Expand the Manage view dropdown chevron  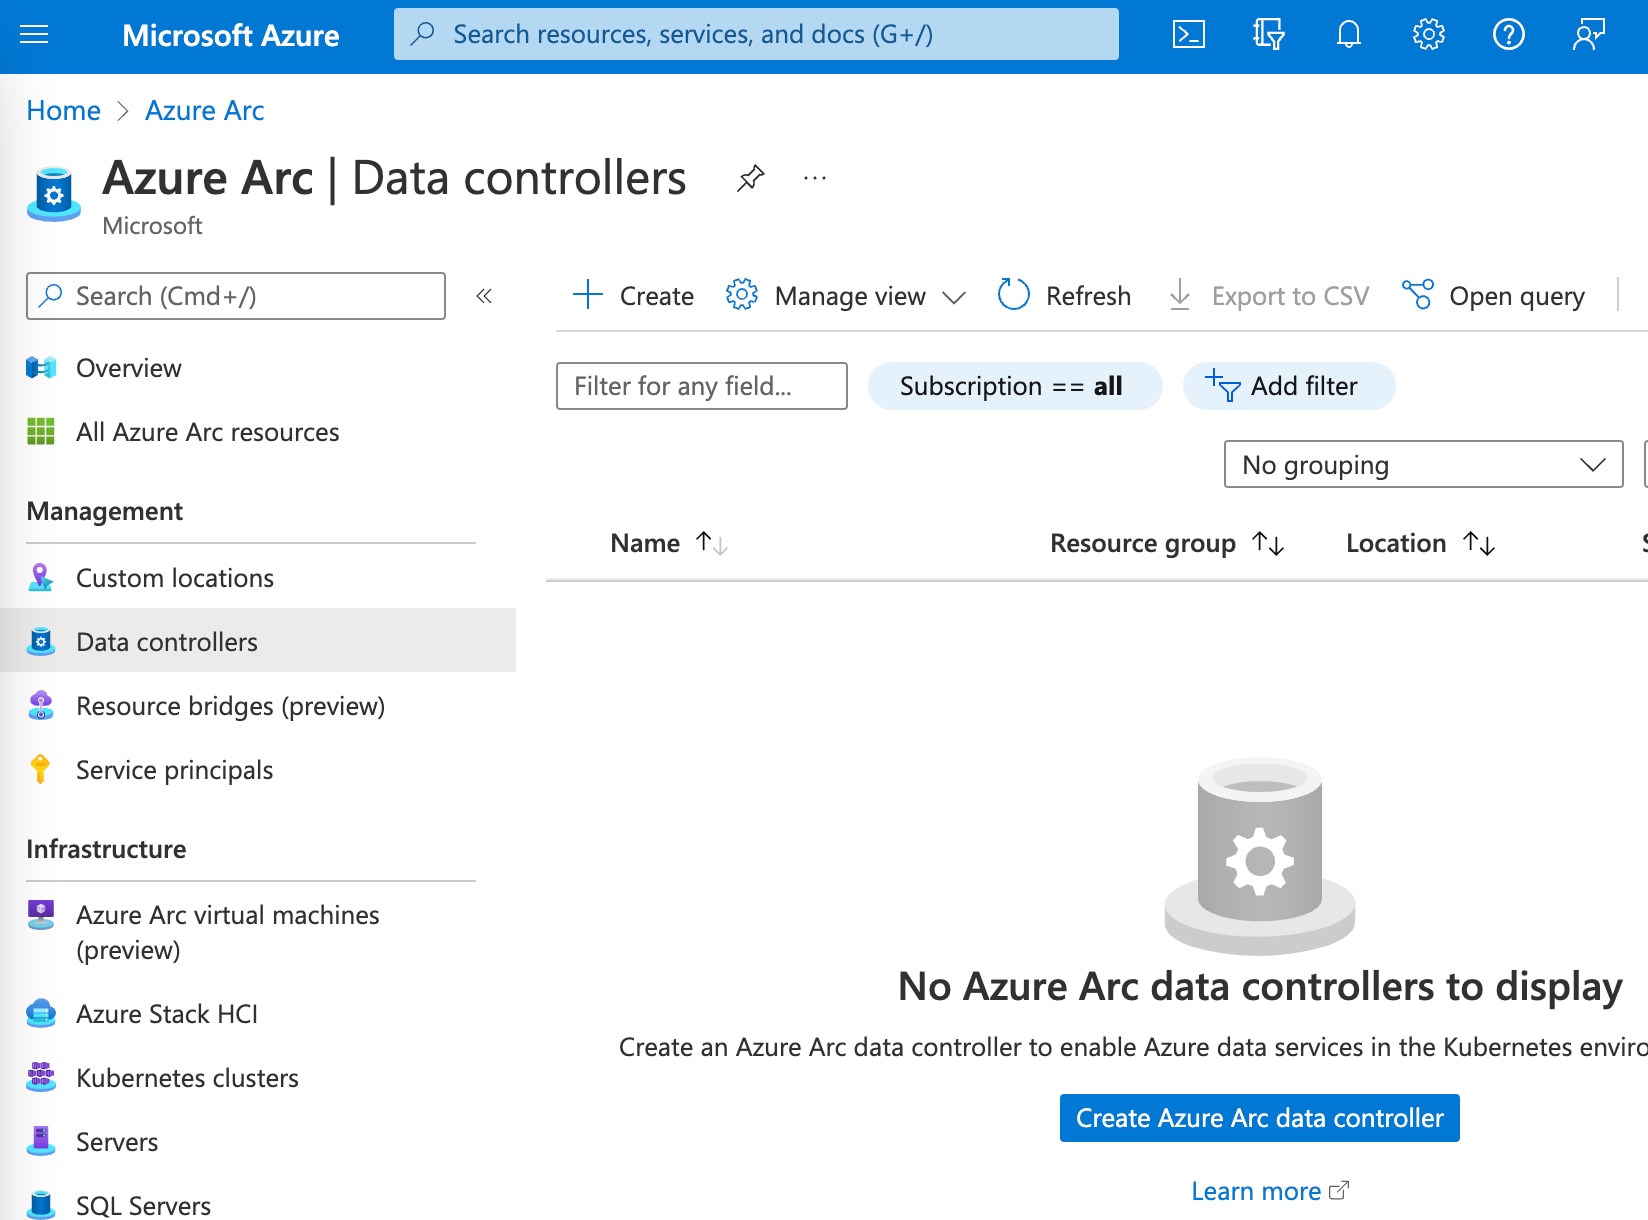click(954, 297)
